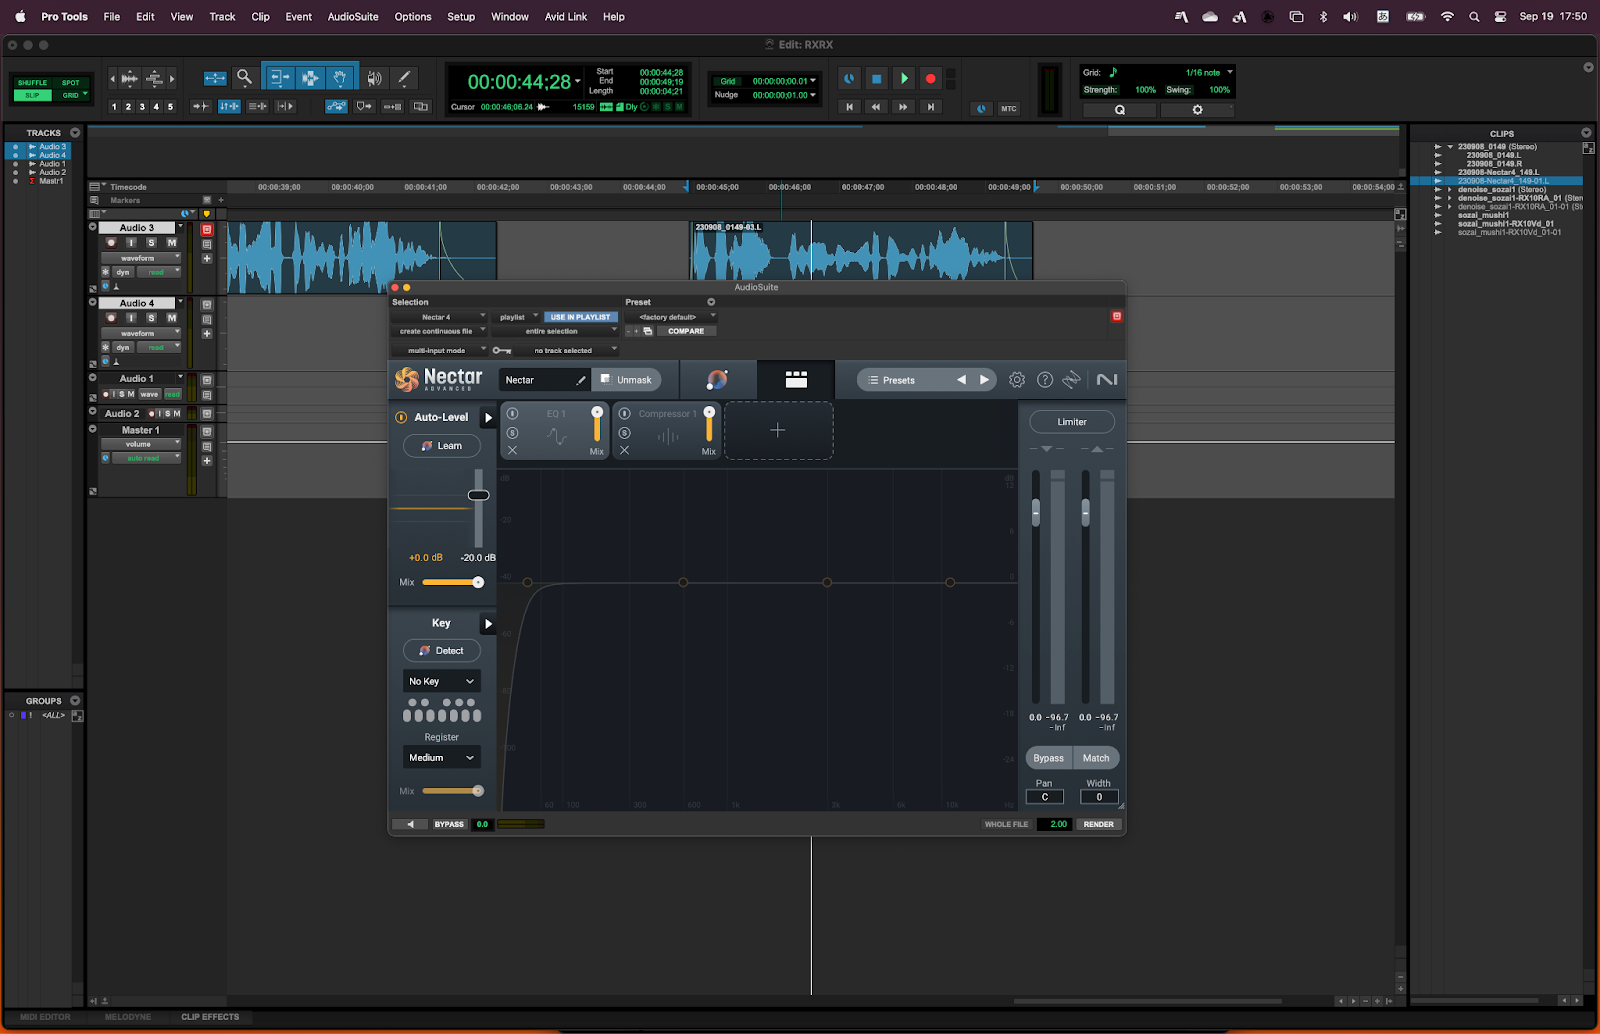Click the Stop transport button
The width and height of the screenshot is (1600, 1034).
pos(876,78)
